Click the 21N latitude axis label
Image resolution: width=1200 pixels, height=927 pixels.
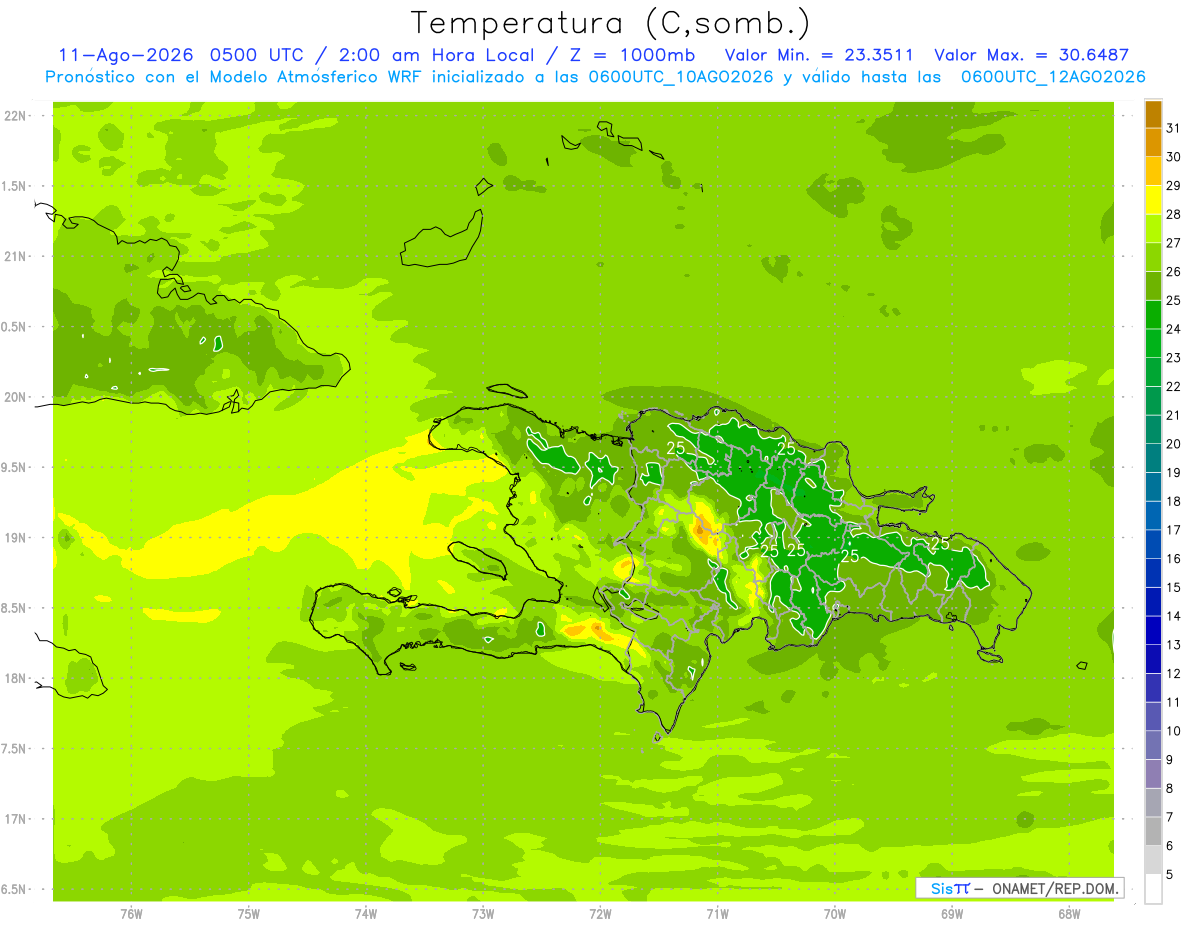(x=16, y=257)
